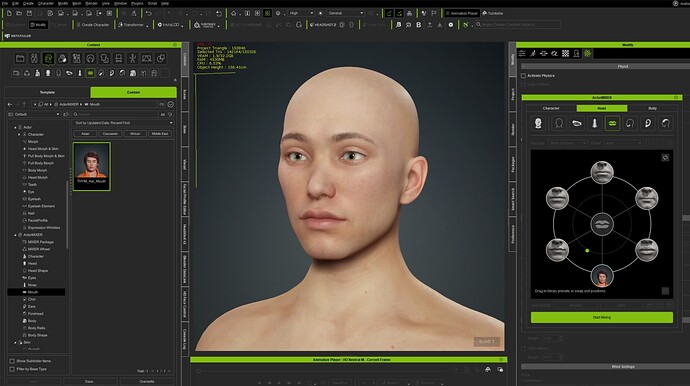Image resolution: width=690 pixels, height=386 pixels.
Task: Click the content Search field
Action: pos(115,114)
